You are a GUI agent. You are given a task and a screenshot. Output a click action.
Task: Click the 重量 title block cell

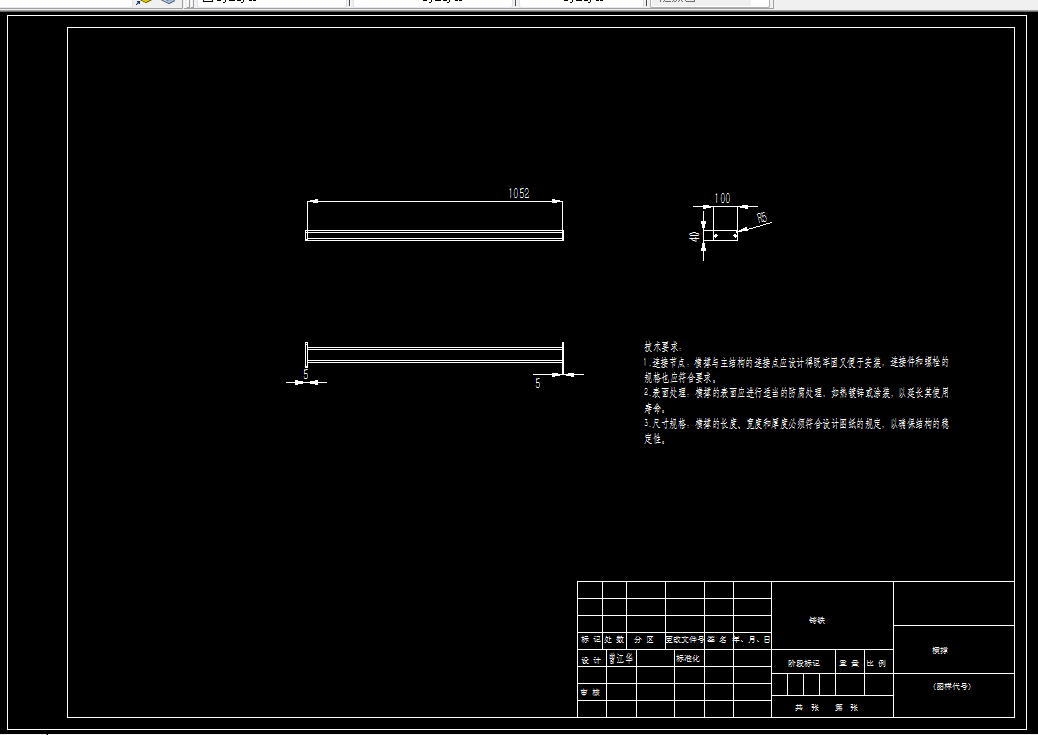tap(849, 663)
